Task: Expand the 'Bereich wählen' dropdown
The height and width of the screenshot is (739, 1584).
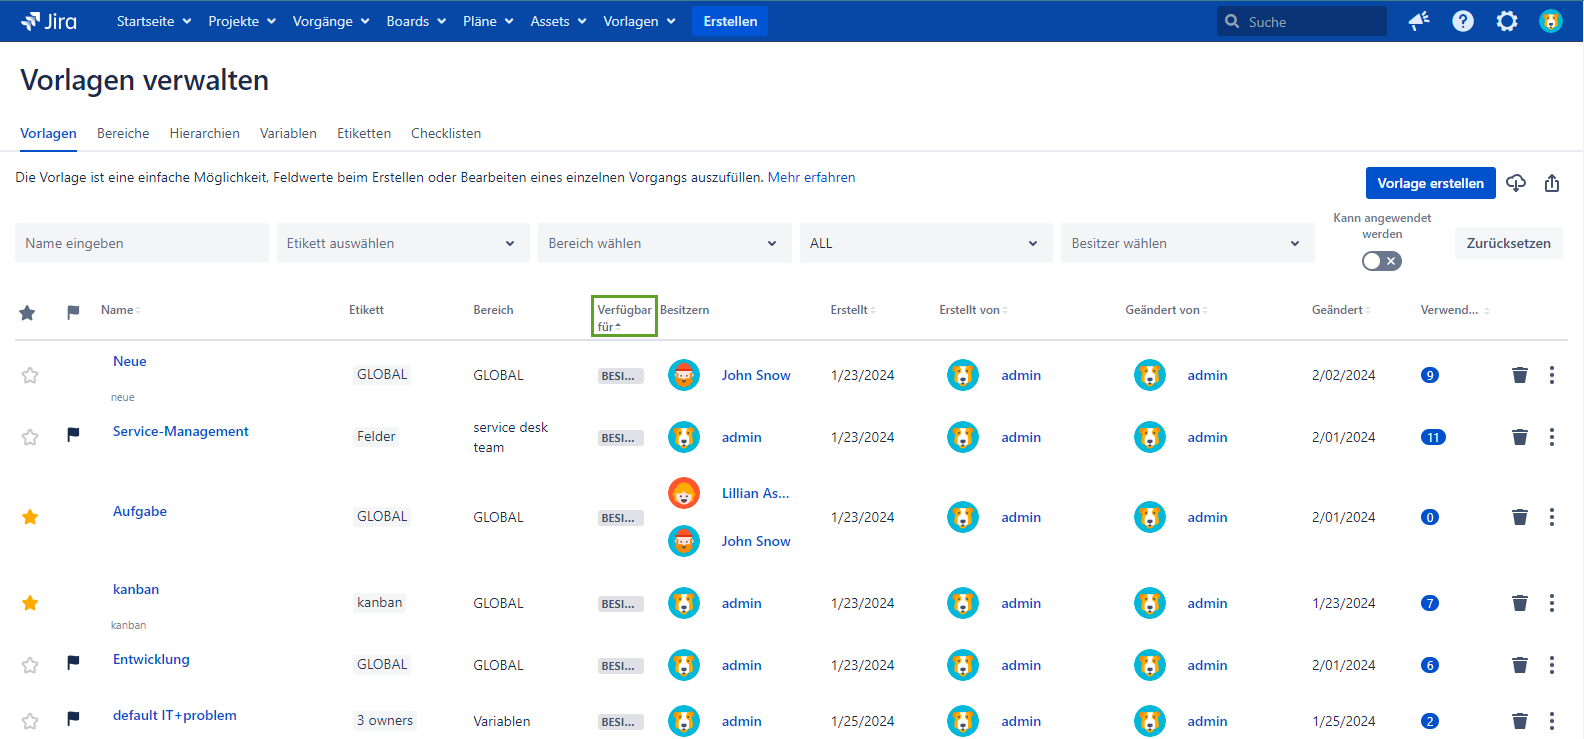Action: [663, 243]
